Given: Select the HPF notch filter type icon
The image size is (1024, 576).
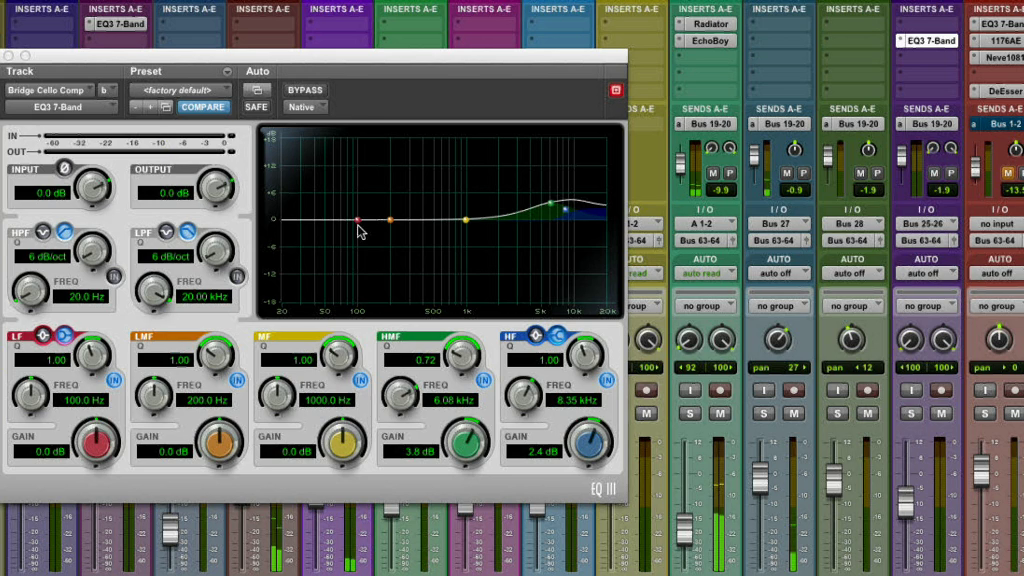Looking at the screenshot, I should tap(44, 232).
